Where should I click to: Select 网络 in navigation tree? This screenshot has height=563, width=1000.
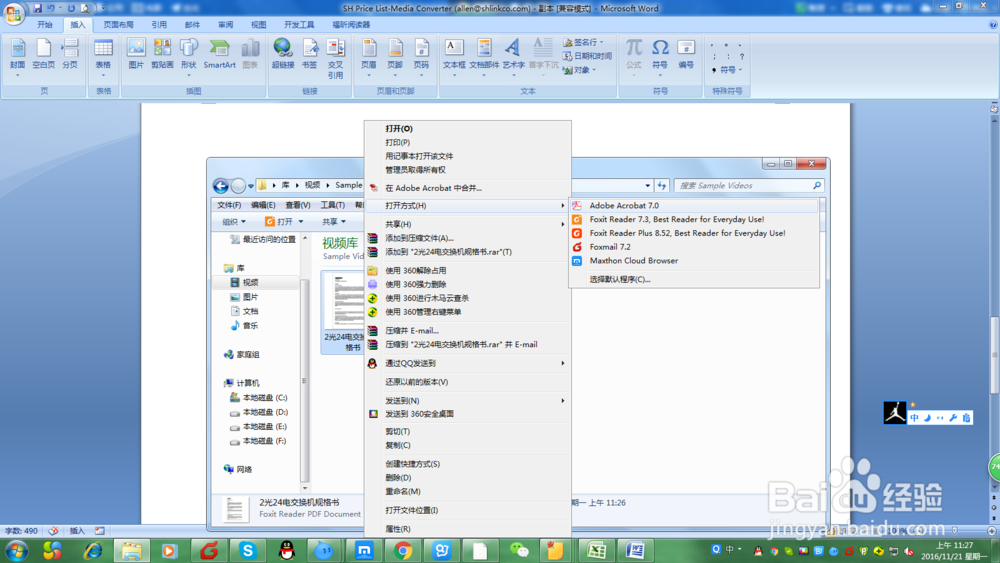pyautogui.click(x=244, y=469)
